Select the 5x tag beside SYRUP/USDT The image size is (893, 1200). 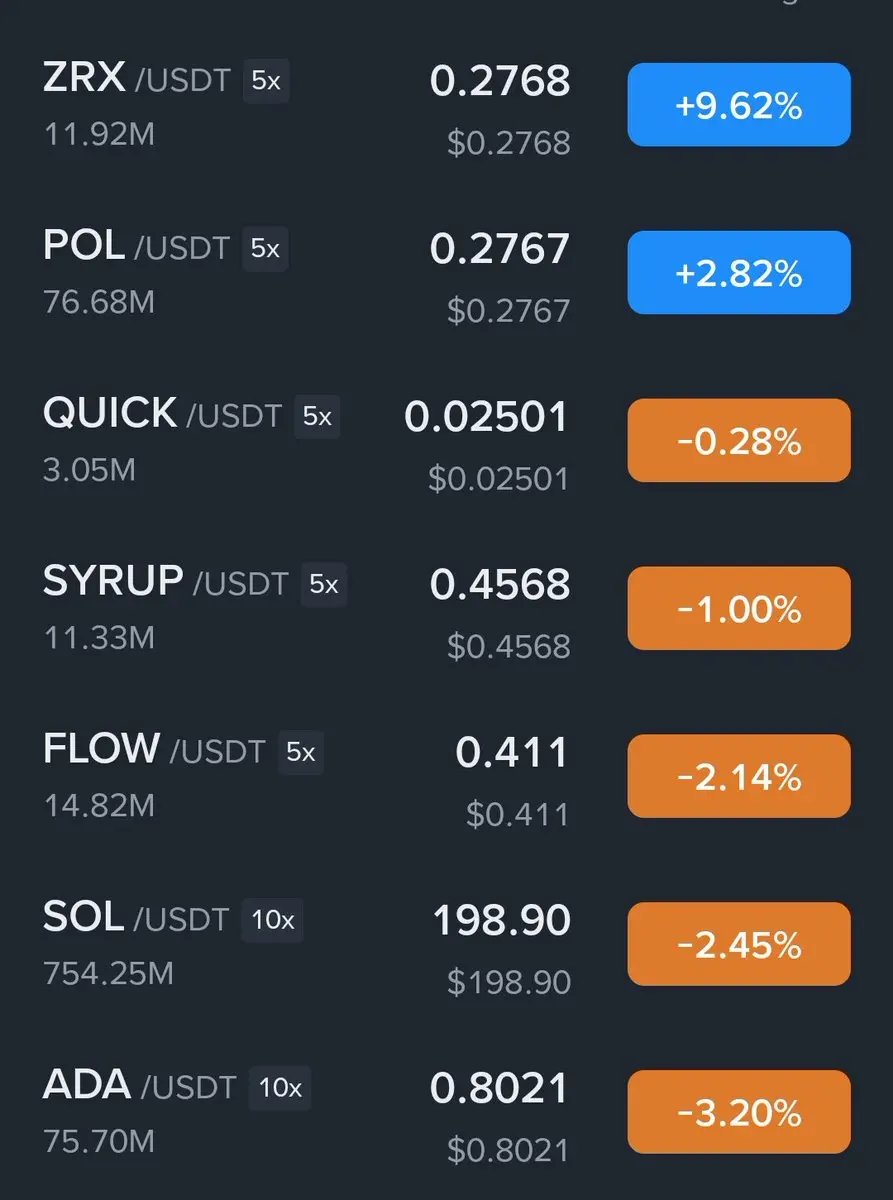click(324, 585)
